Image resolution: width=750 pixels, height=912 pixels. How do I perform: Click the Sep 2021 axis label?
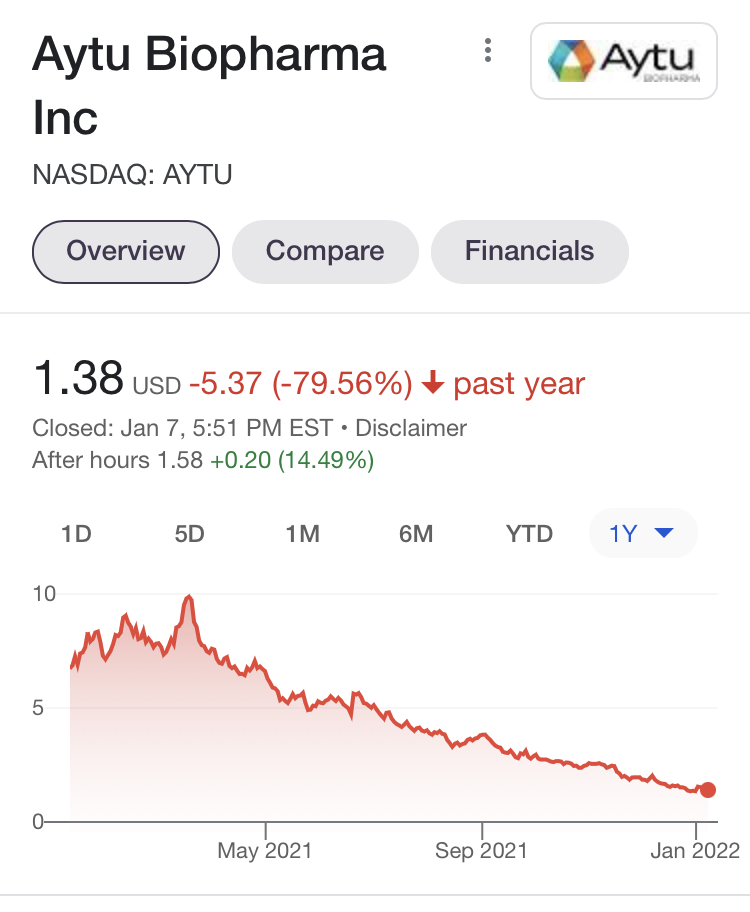click(x=482, y=851)
